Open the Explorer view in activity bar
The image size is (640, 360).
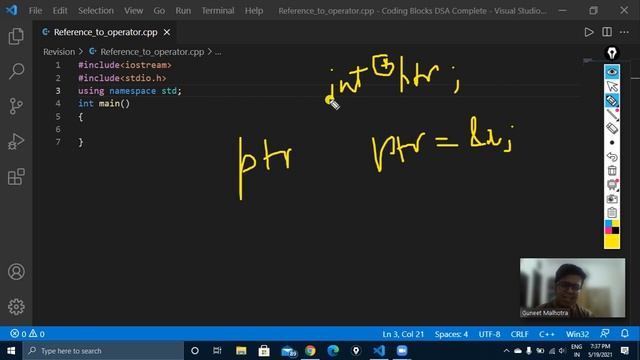click(16, 36)
